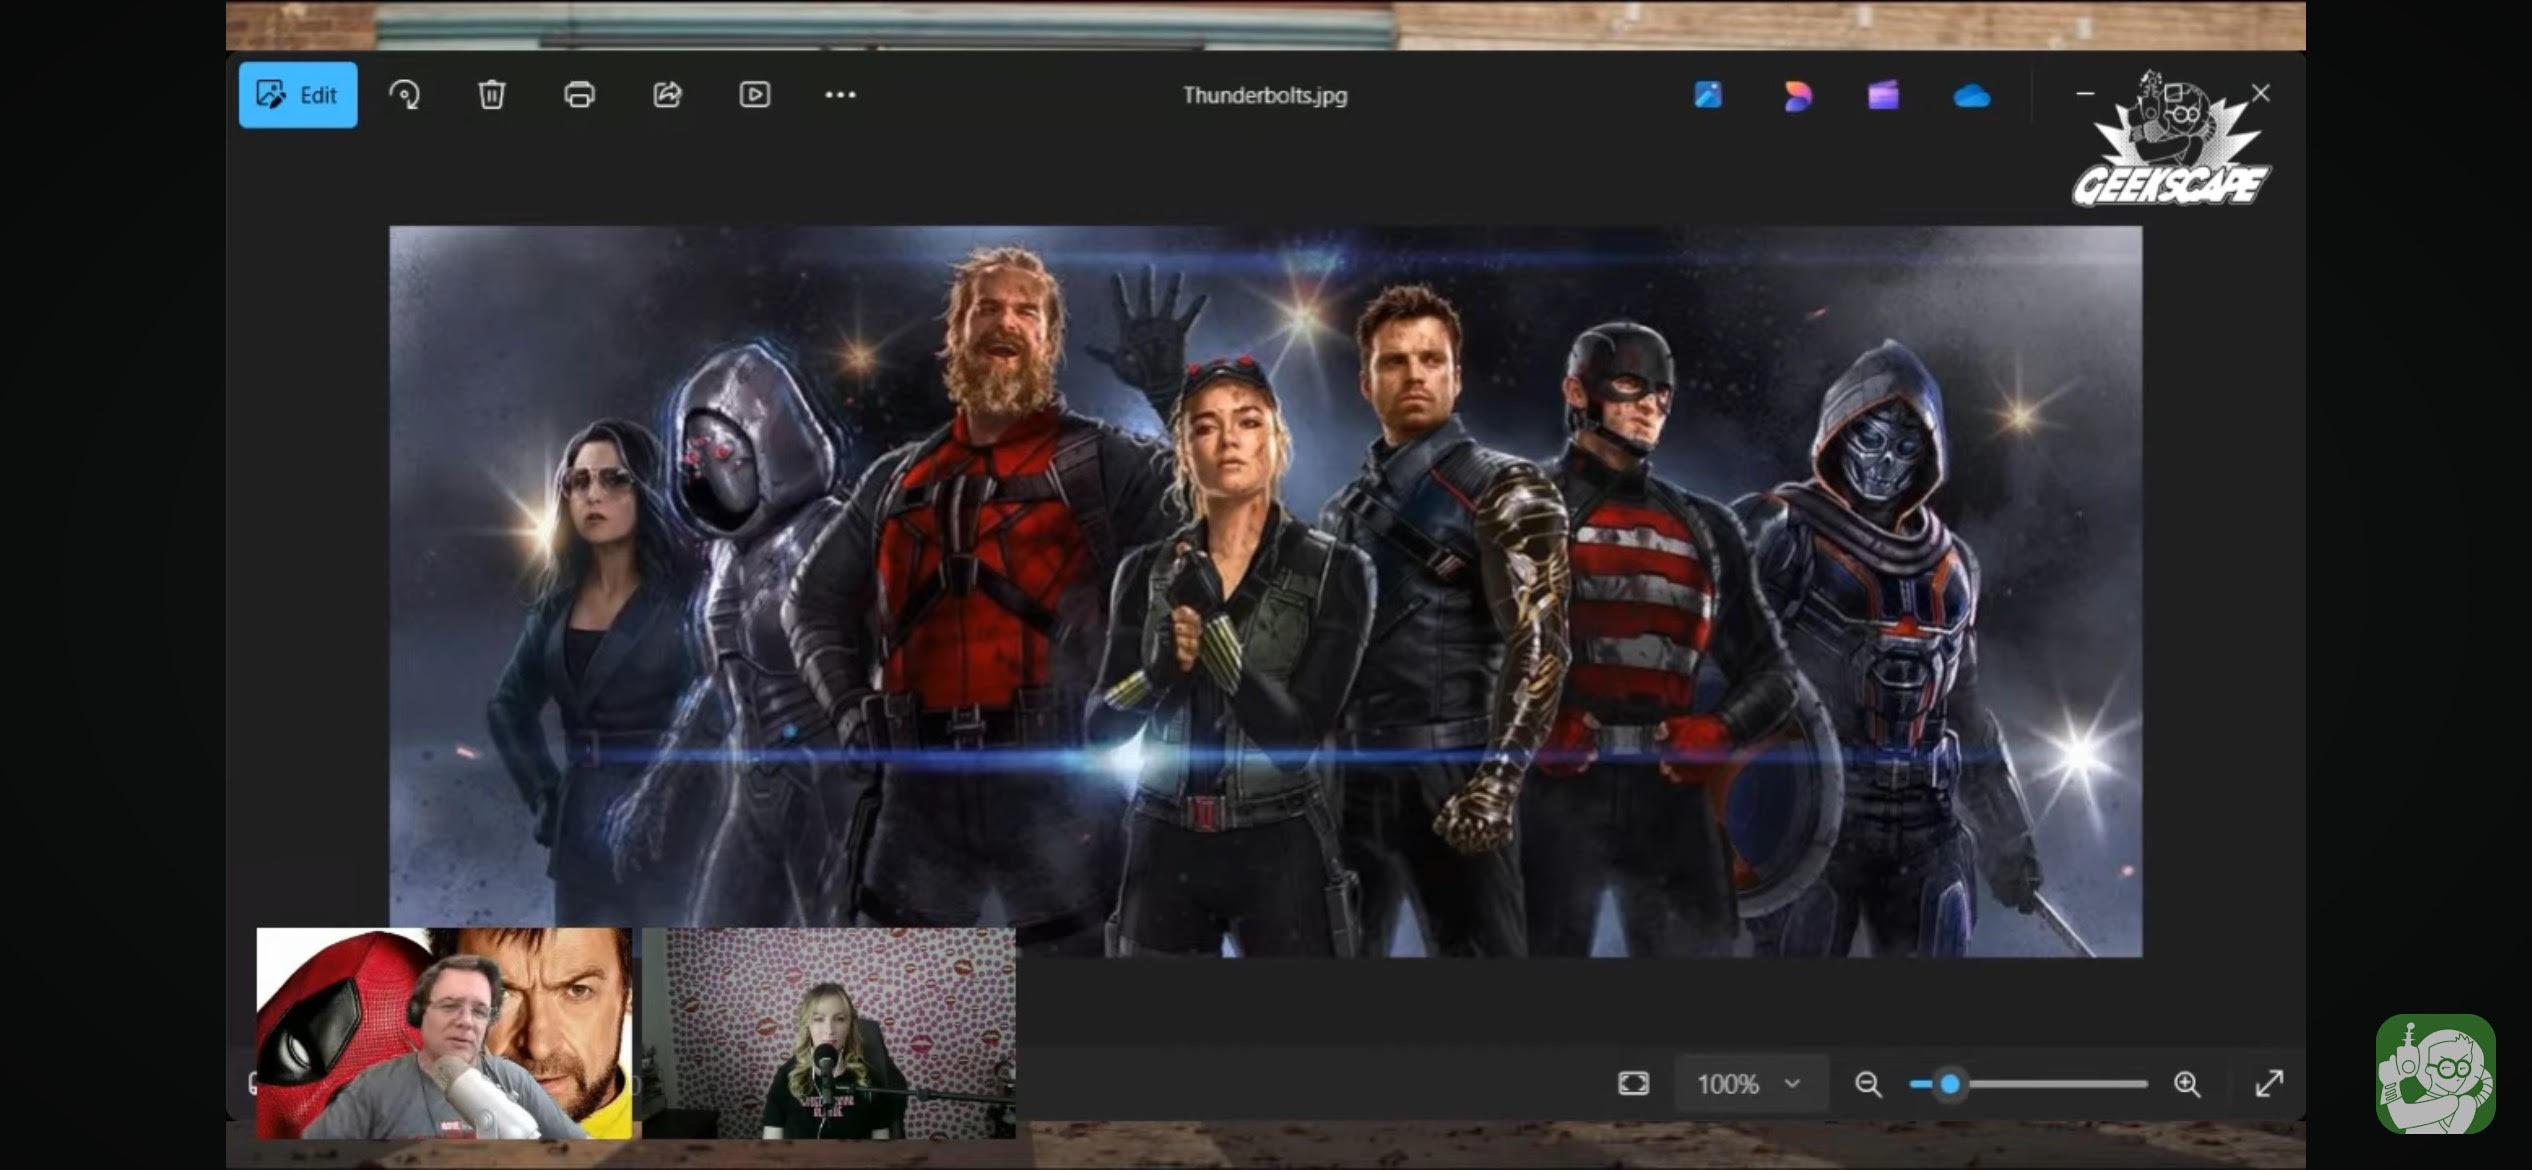The width and height of the screenshot is (2532, 1170).
Task: Click the Thunderbolts image in viewer
Action: [1265, 591]
